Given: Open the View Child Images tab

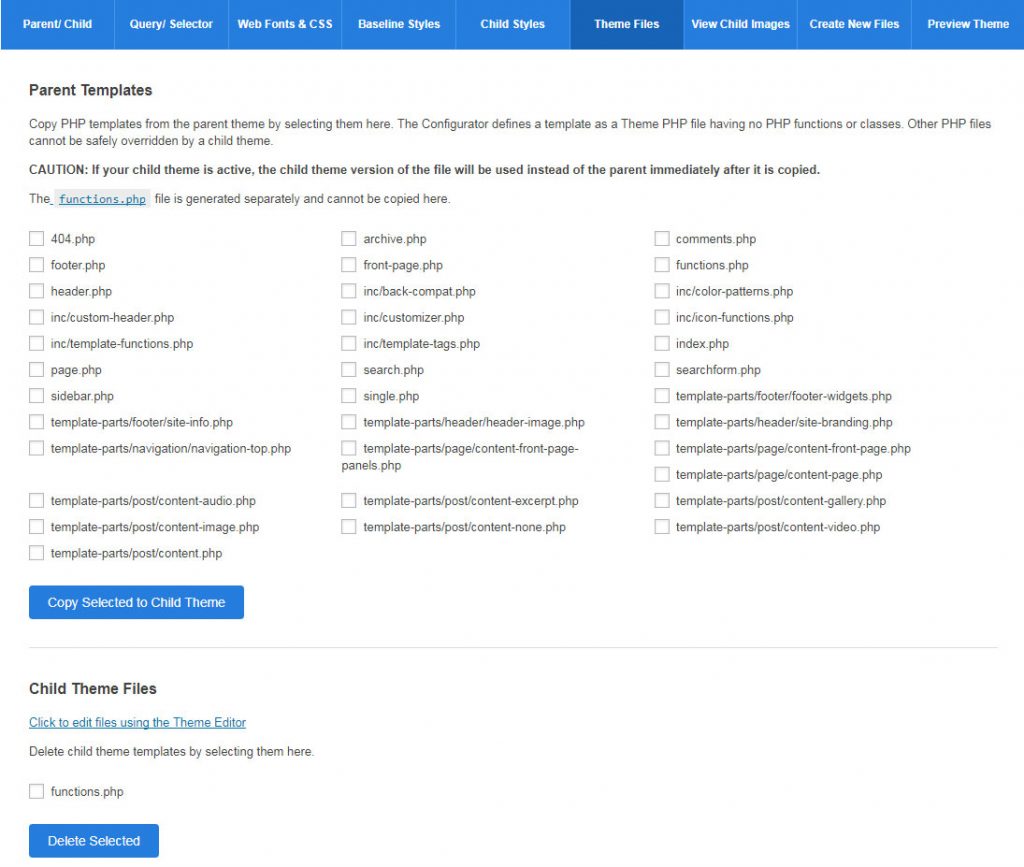Looking at the screenshot, I should coord(741,24).
